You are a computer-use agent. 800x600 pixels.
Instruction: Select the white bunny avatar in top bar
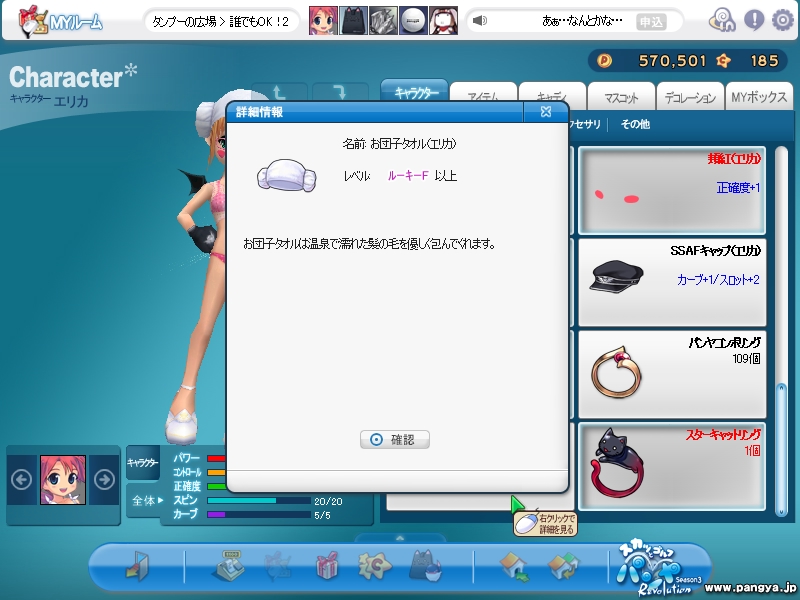click(x=443, y=21)
